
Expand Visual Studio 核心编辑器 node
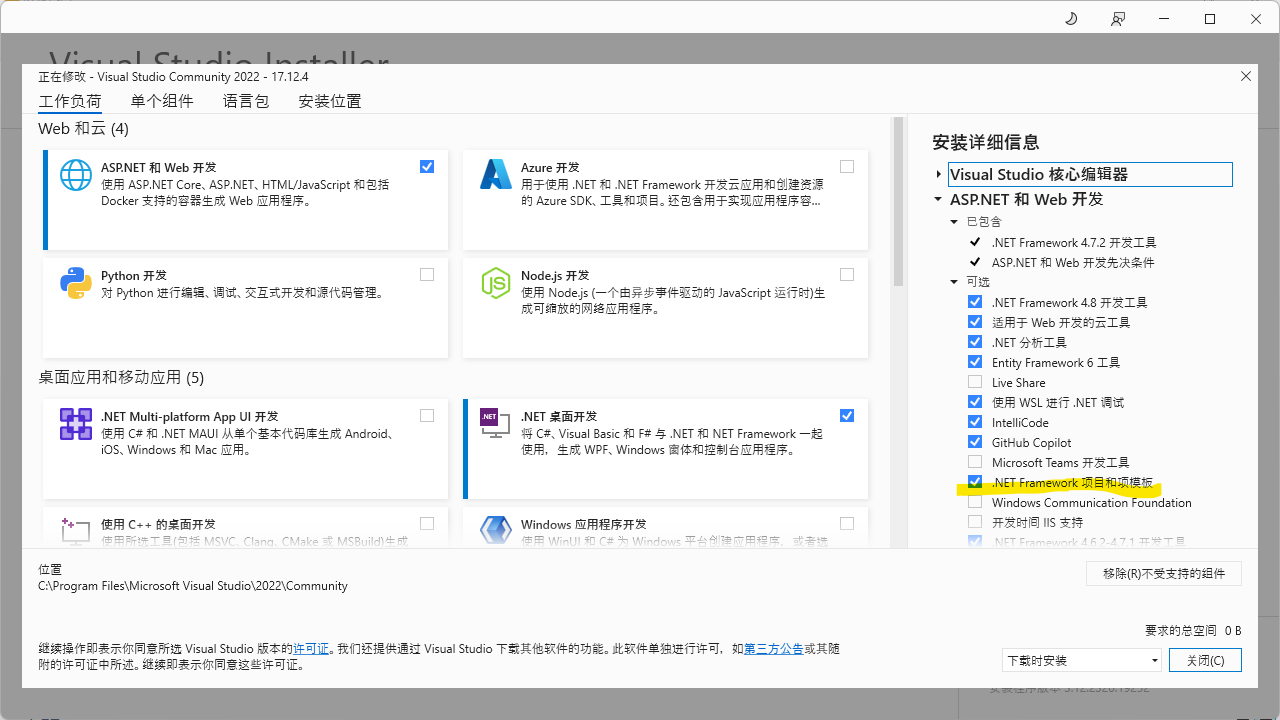pos(939,174)
